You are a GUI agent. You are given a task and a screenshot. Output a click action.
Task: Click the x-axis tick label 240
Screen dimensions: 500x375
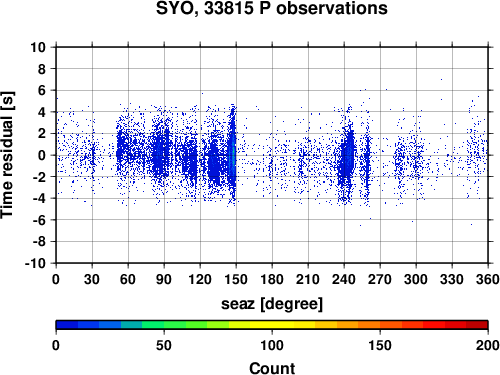(x=344, y=279)
